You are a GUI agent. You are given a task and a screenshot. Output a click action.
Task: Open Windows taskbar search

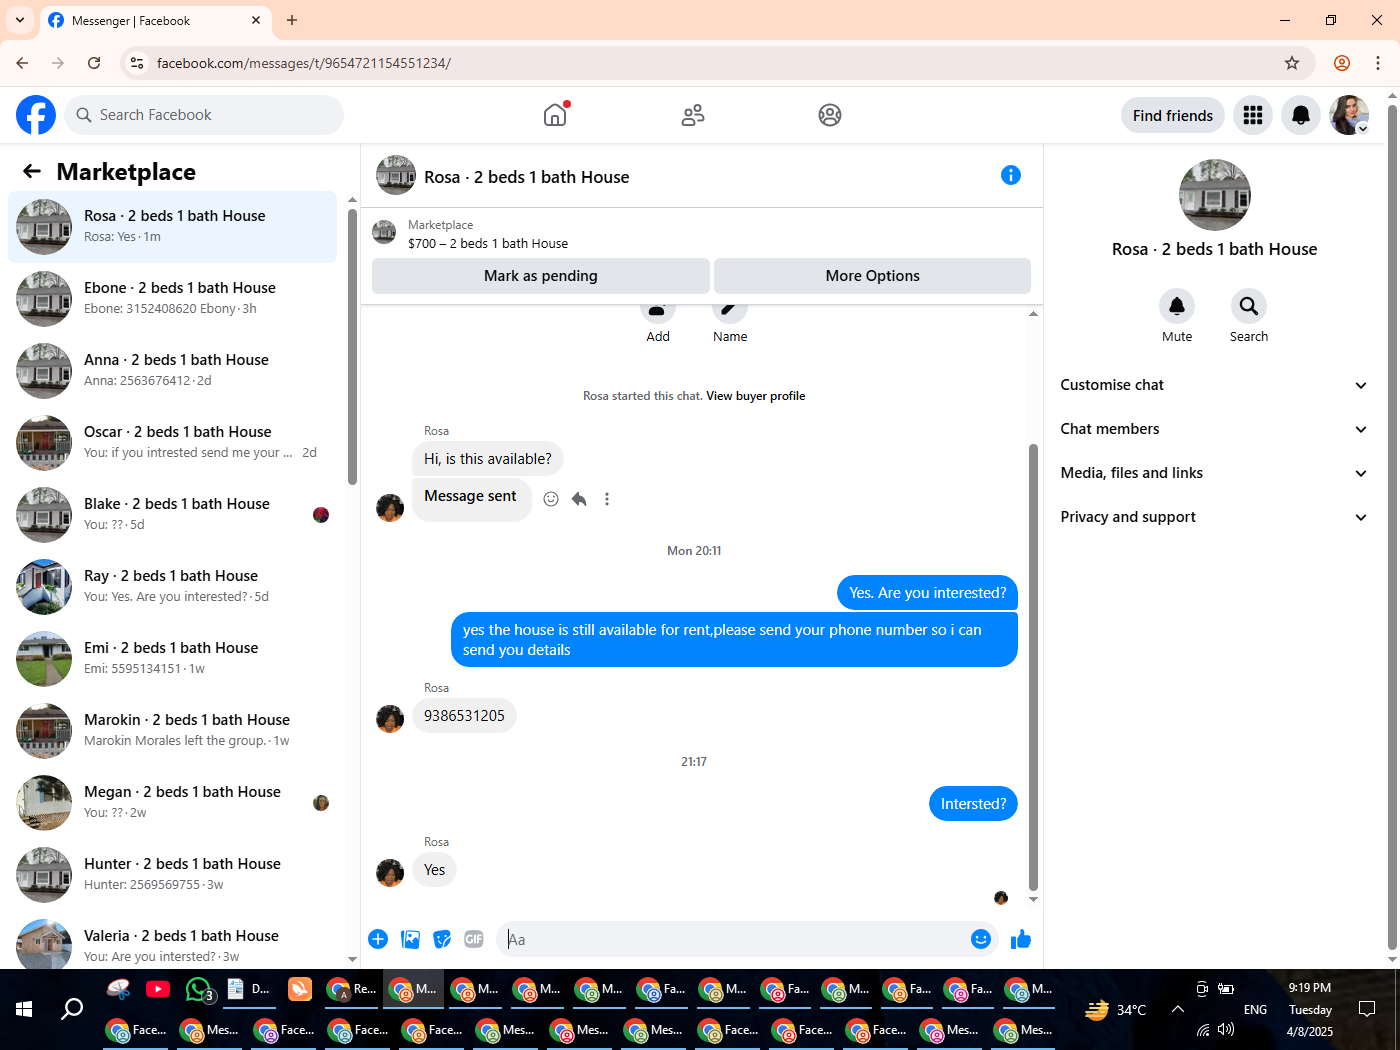click(x=72, y=1009)
